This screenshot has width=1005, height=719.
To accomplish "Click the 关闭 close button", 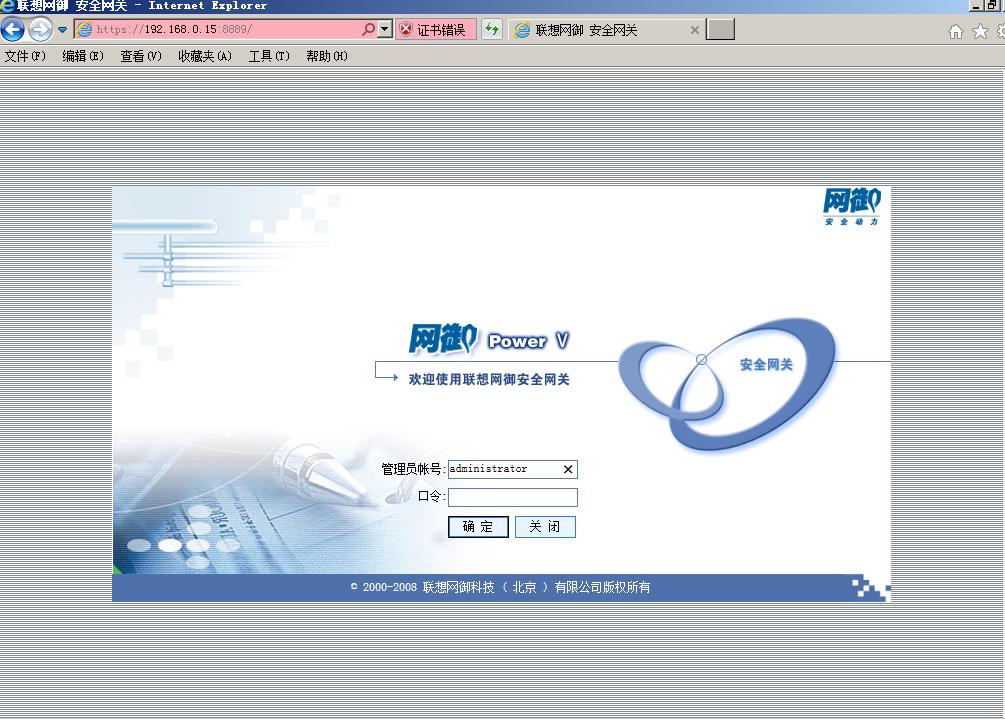I will coord(545,527).
